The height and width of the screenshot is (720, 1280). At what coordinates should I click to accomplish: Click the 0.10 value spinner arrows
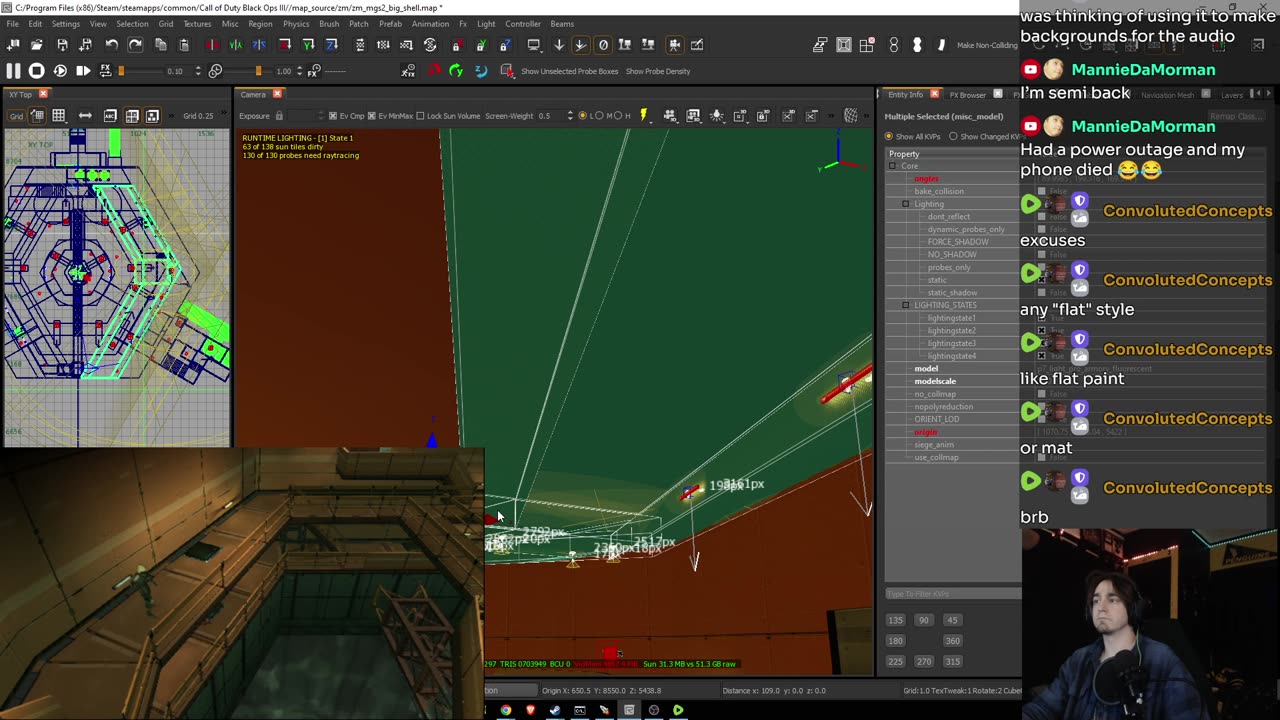(198, 71)
